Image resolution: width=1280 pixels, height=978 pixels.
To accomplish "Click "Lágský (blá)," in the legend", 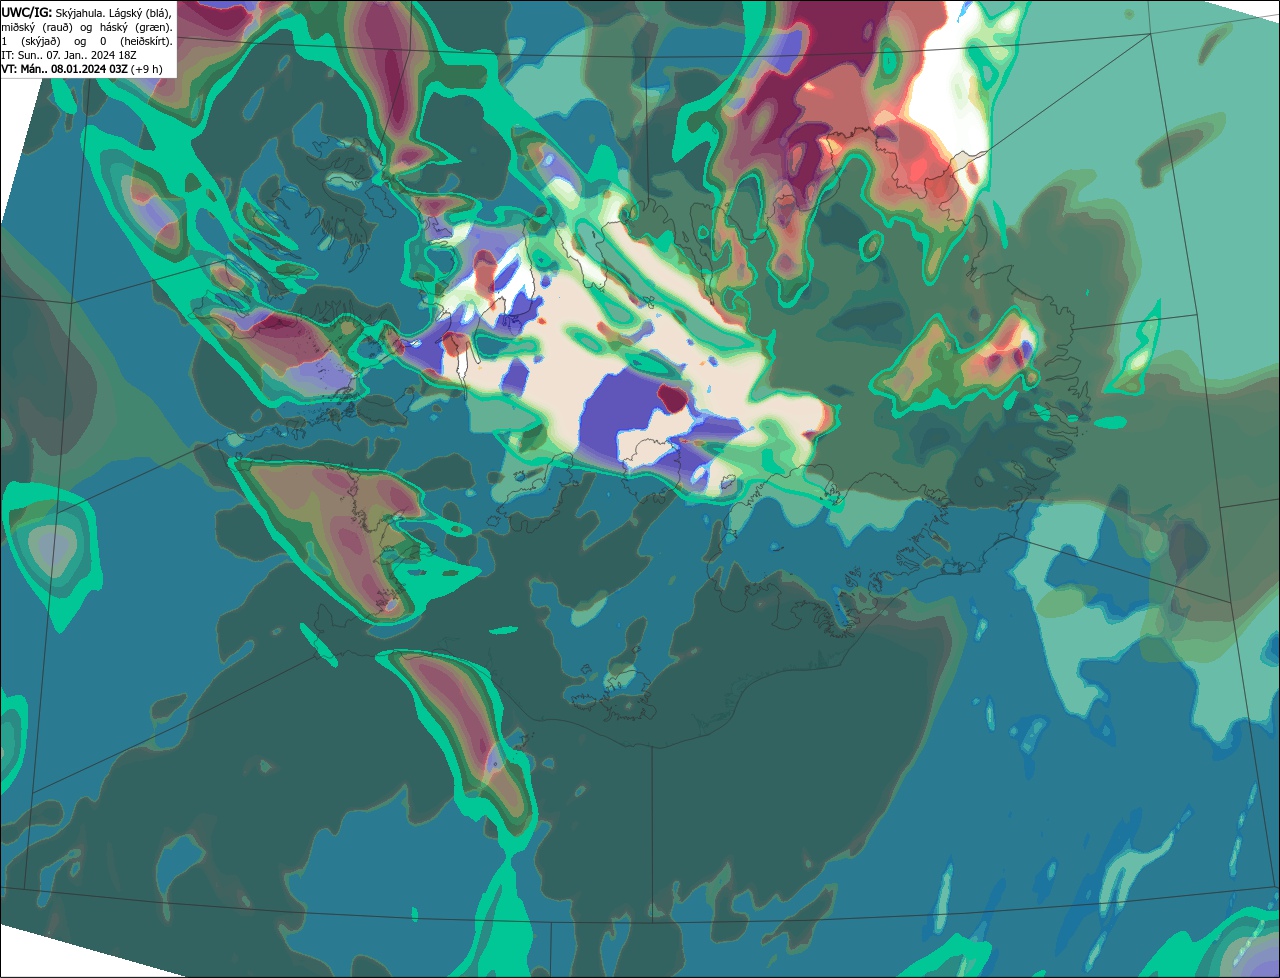I will (140, 13).
